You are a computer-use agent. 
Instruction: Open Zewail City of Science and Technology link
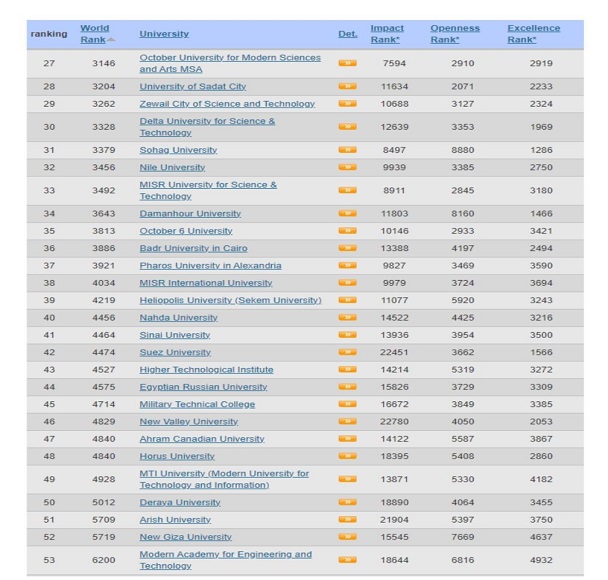(x=227, y=104)
